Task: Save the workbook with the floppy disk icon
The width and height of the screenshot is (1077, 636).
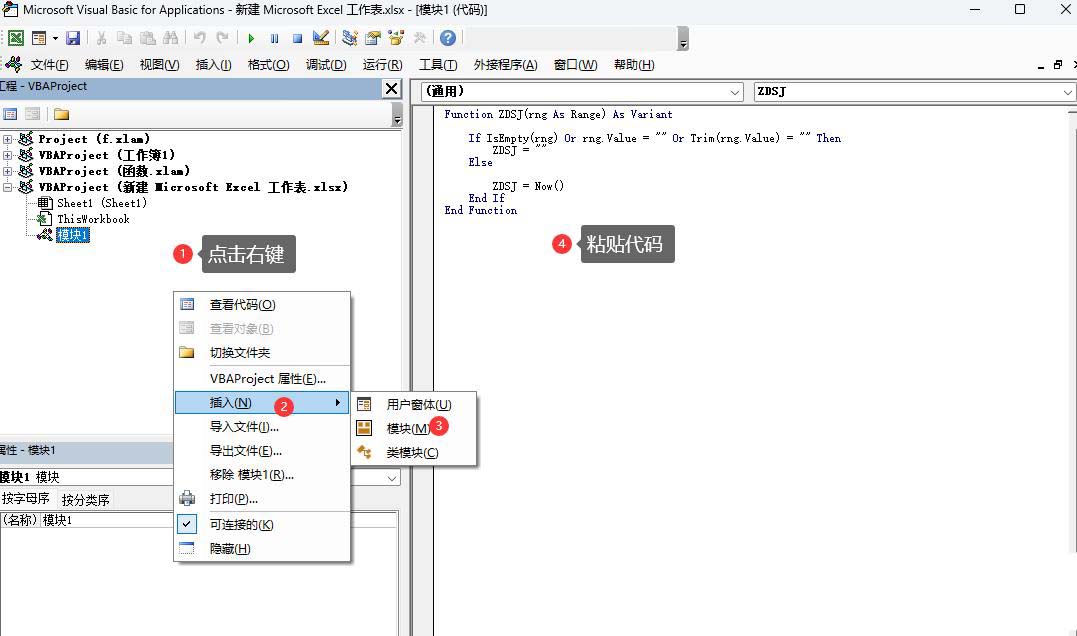Action: coord(73,38)
